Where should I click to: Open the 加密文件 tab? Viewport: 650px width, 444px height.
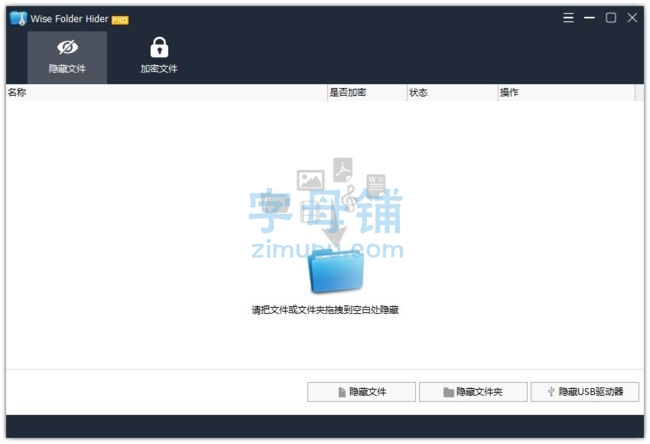(159, 57)
